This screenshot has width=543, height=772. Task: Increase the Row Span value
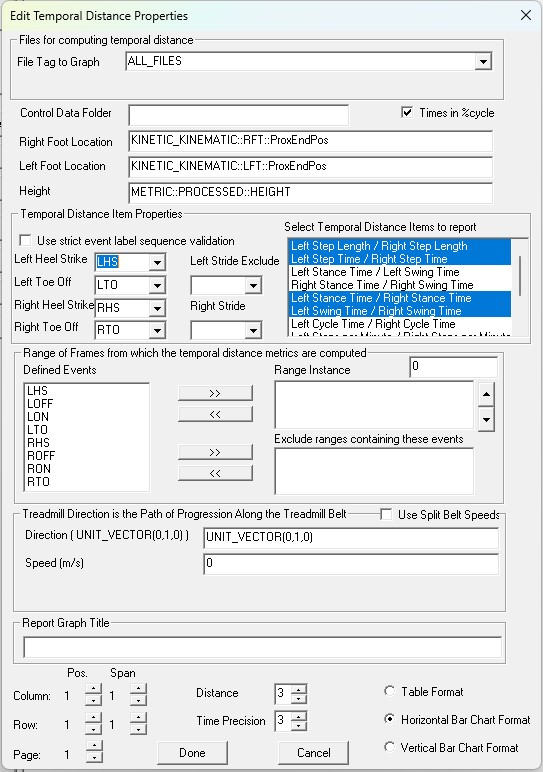[x=138, y=718]
